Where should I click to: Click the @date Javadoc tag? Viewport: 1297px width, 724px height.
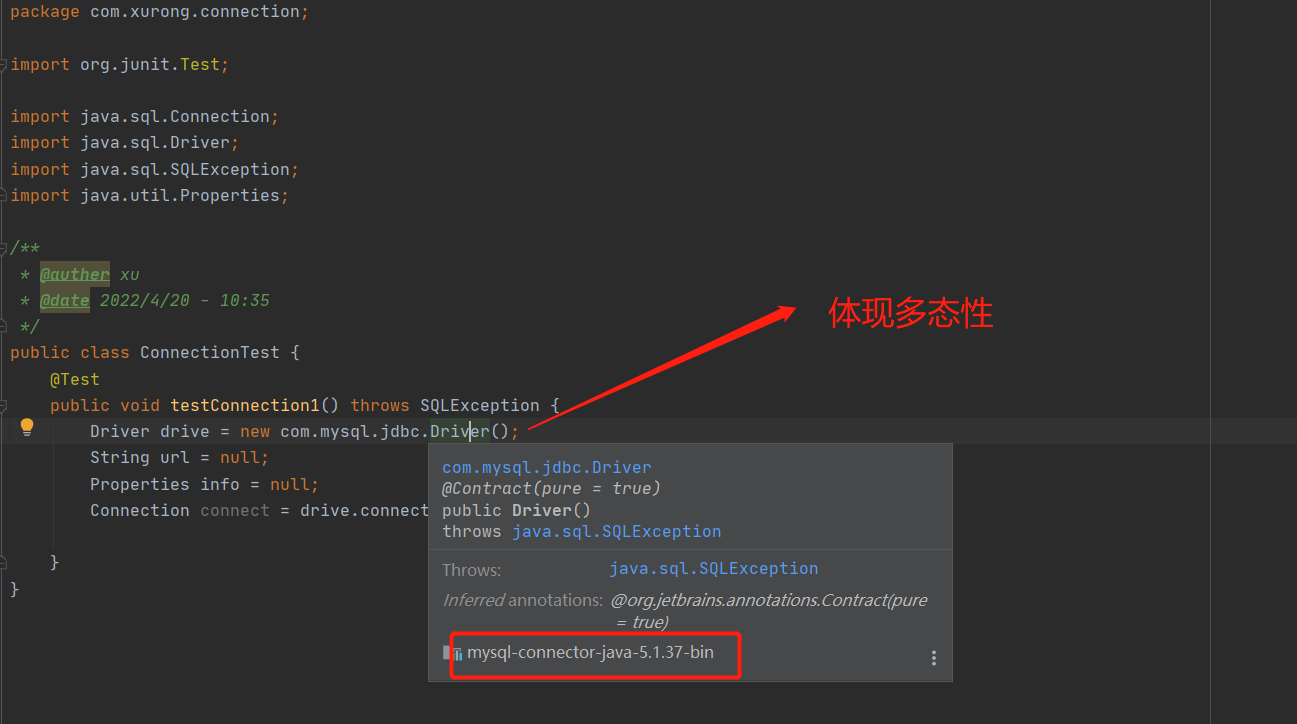click(x=65, y=300)
